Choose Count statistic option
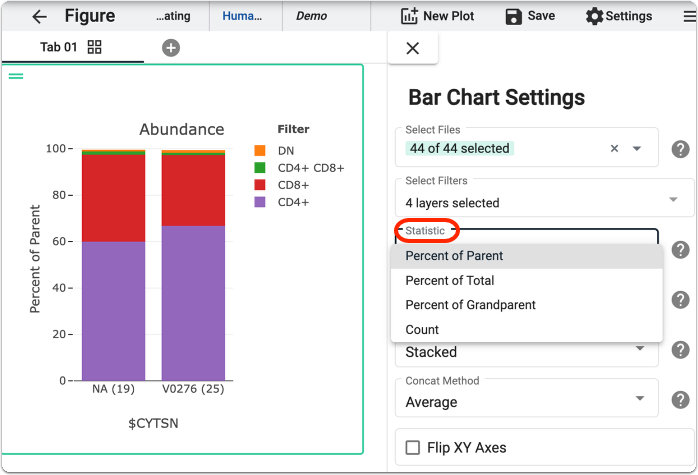The width and height of the screenshot is (698, 475). coord(527,329)
